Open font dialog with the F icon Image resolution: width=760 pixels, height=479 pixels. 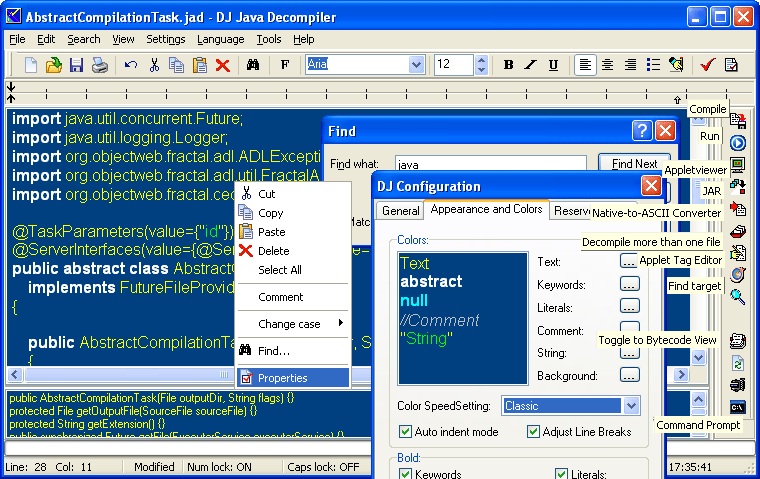pyautogui.click(x=285, y=64)
